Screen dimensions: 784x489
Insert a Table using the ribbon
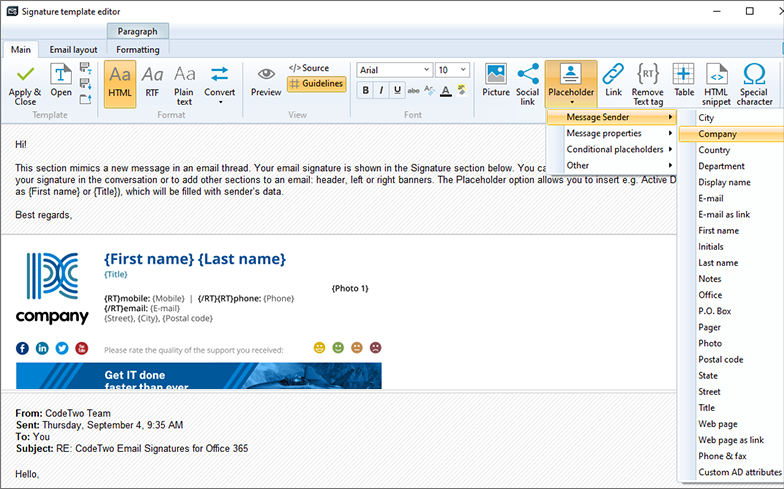[683, 74]
